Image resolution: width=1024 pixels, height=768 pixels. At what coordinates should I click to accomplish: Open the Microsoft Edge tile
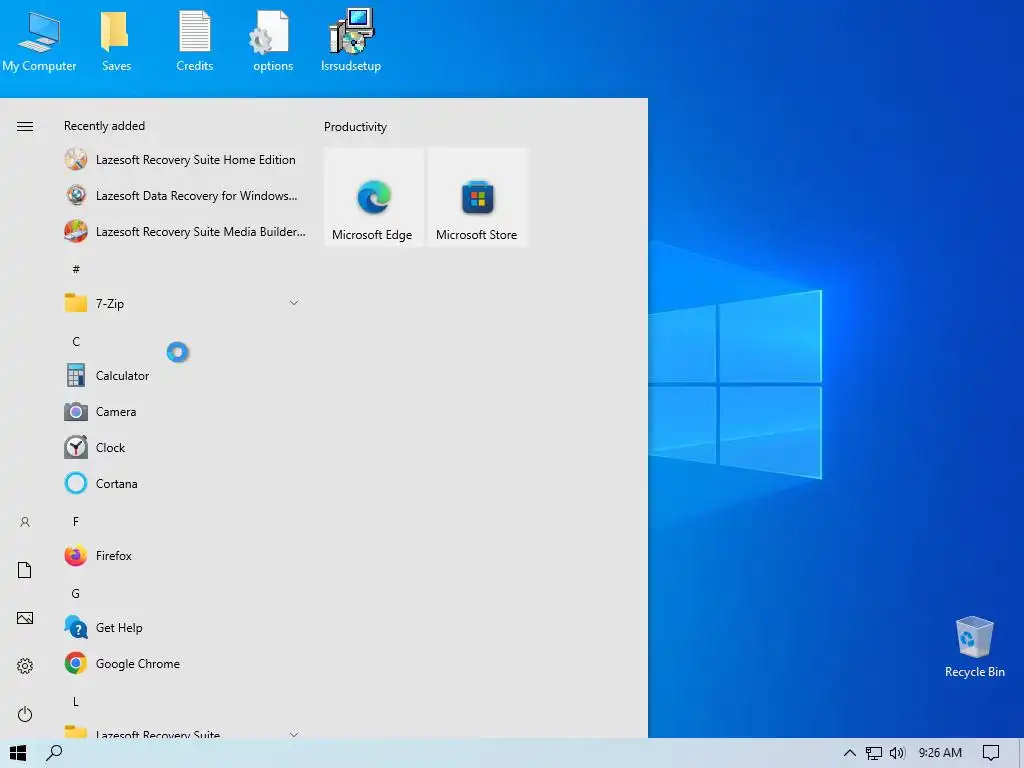point(374,197)
